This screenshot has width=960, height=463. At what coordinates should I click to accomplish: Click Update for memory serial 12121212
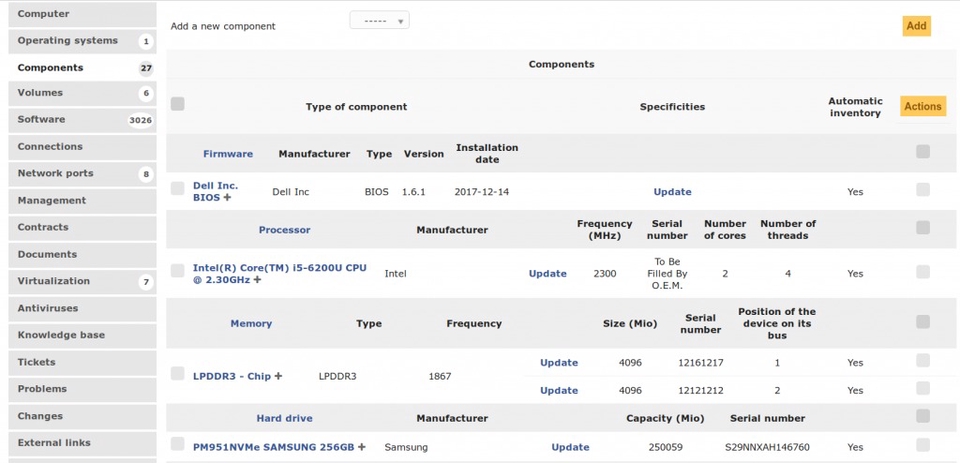pyautogui.click(x=558, y=390)
